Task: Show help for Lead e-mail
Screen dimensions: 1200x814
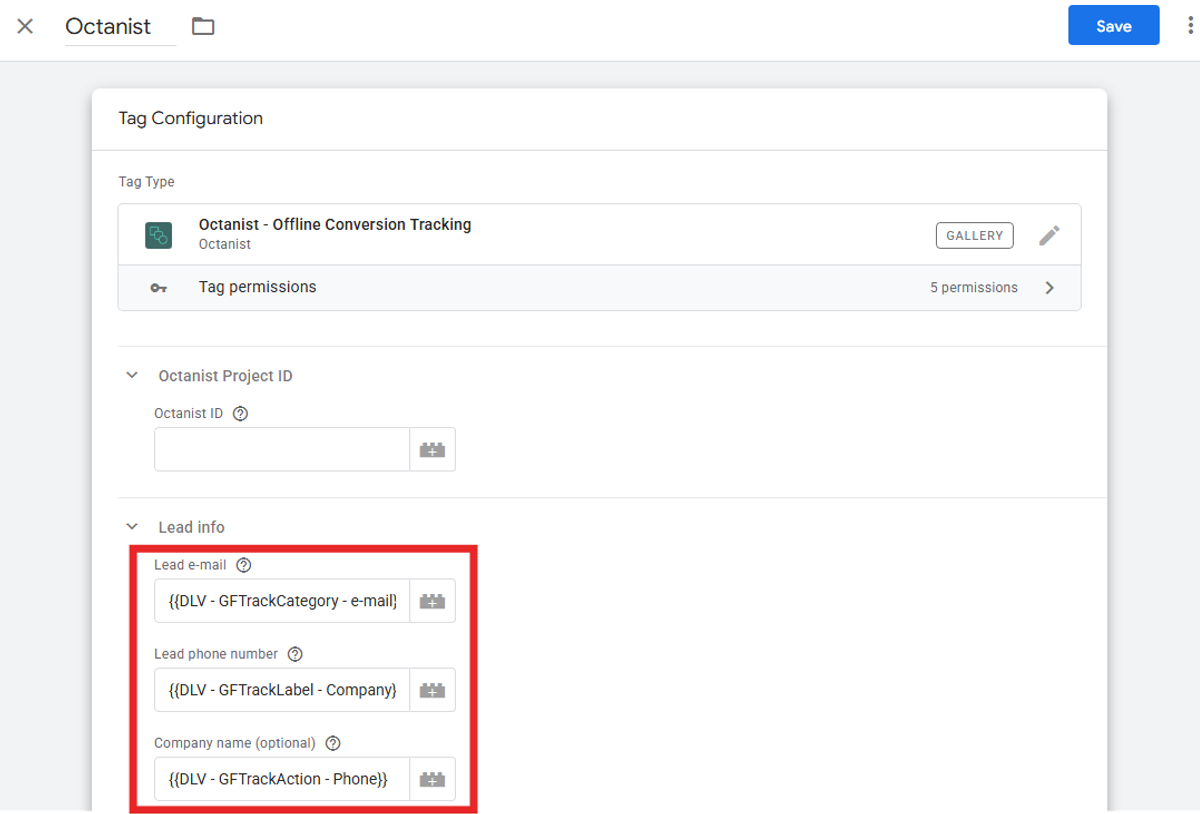Action: (243, 565)
